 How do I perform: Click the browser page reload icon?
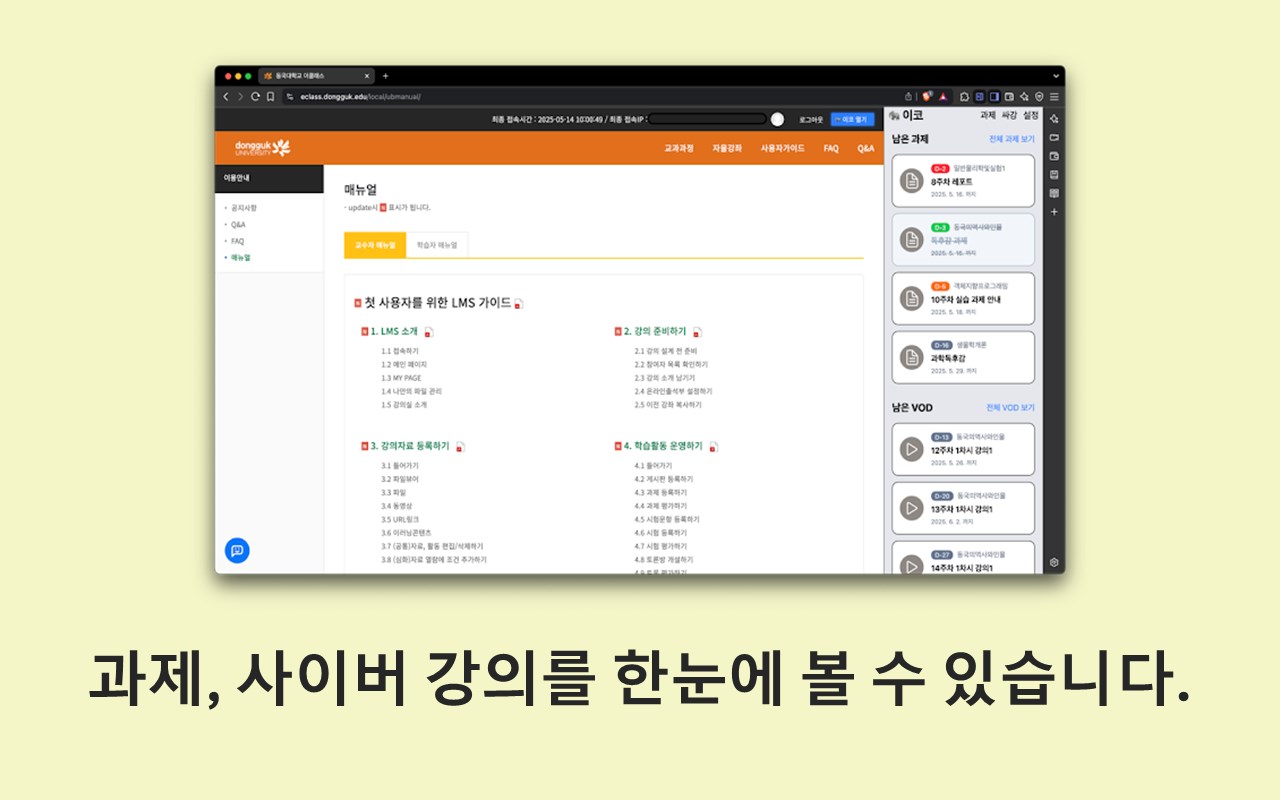[x=255, y=96]
